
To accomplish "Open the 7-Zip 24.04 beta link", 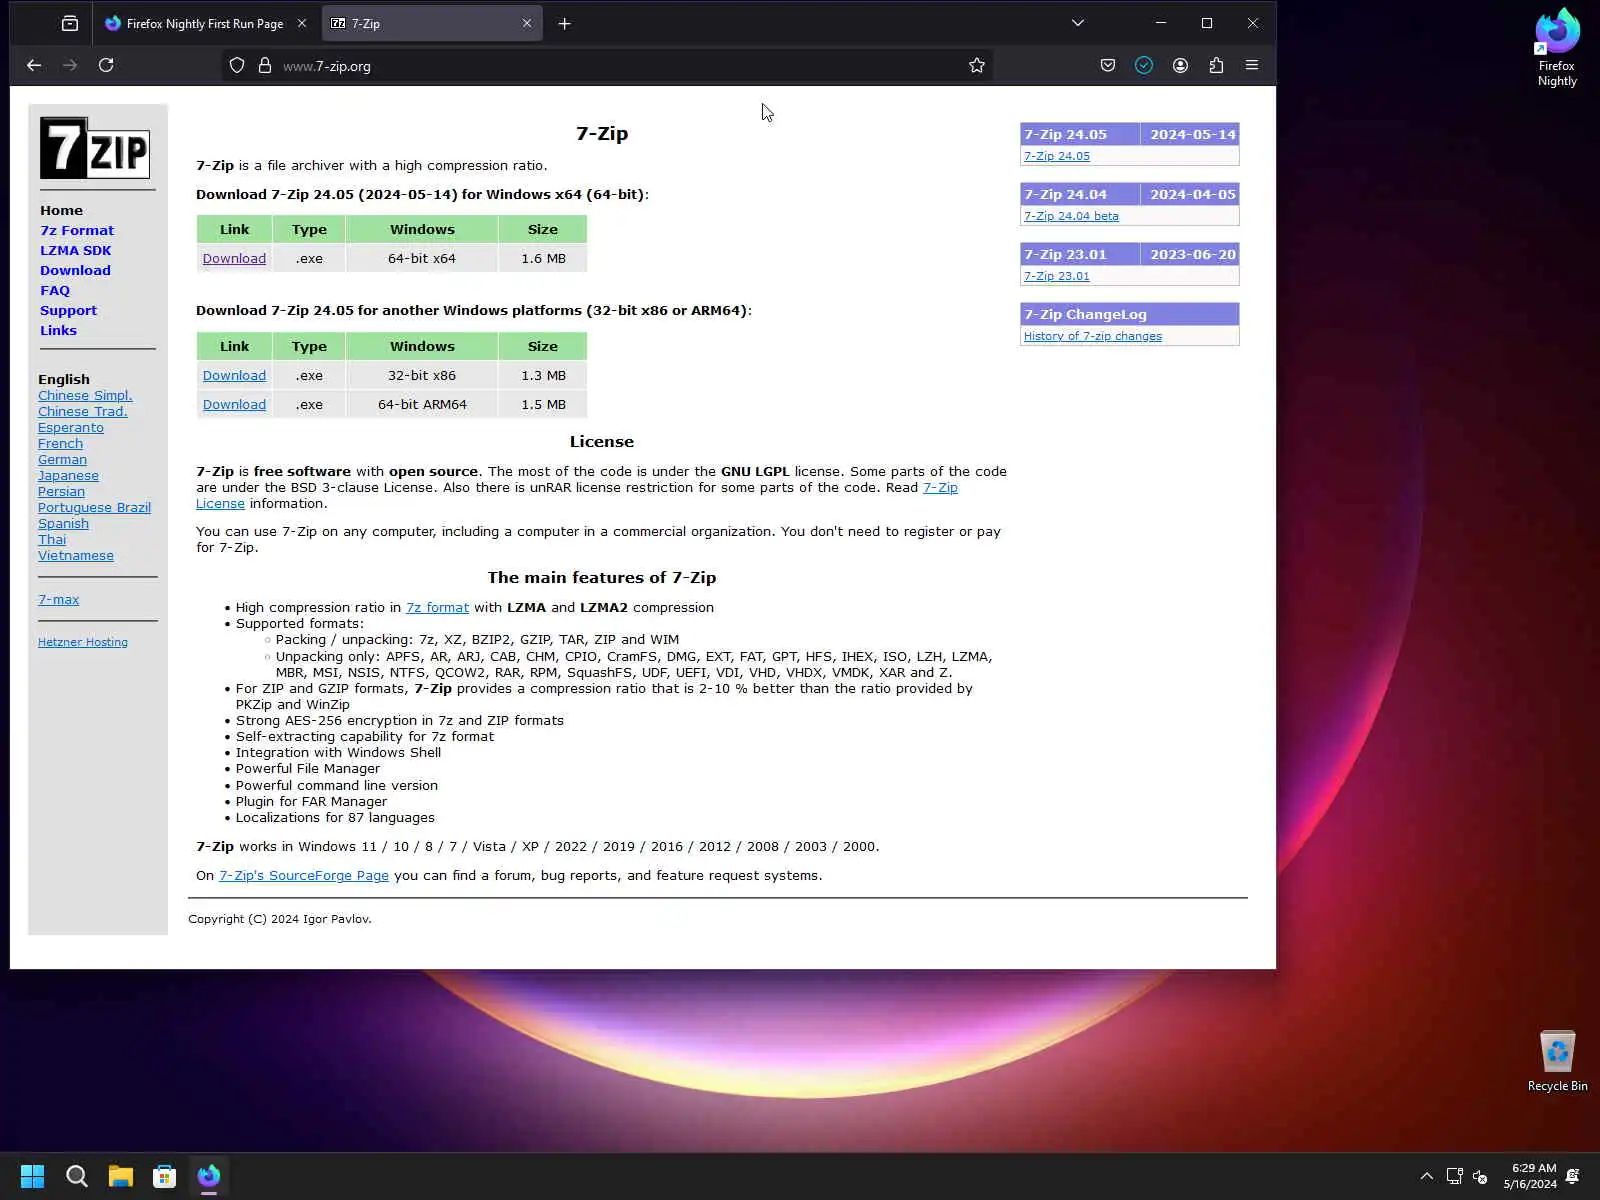I will coord(1071,216).
